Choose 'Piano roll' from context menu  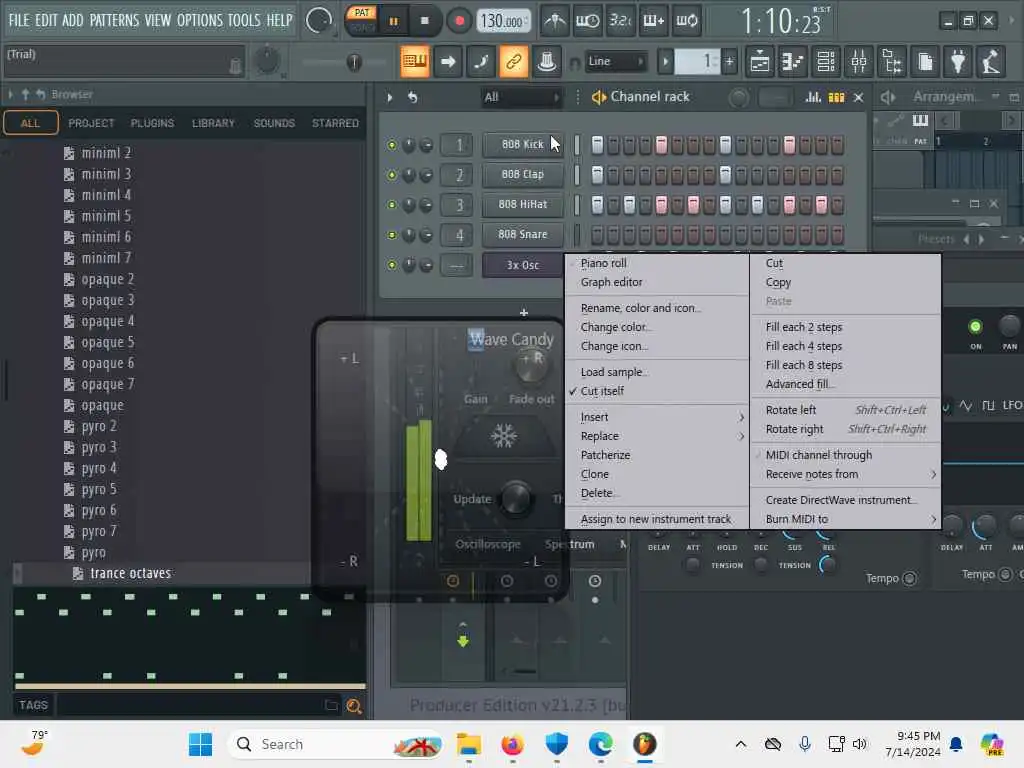pos(603,263)
